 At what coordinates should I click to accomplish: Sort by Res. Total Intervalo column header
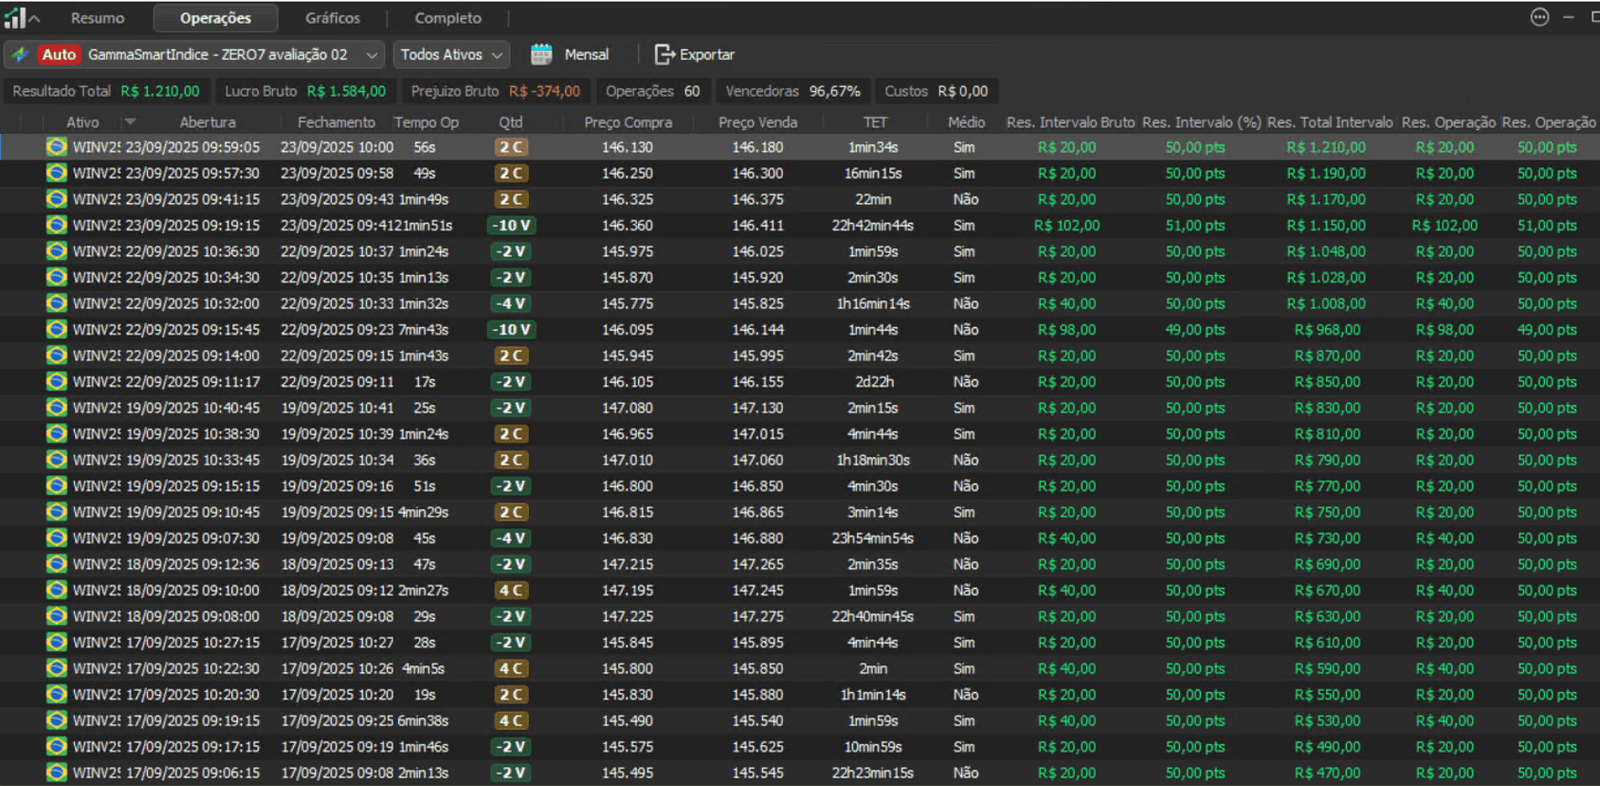1329,122
